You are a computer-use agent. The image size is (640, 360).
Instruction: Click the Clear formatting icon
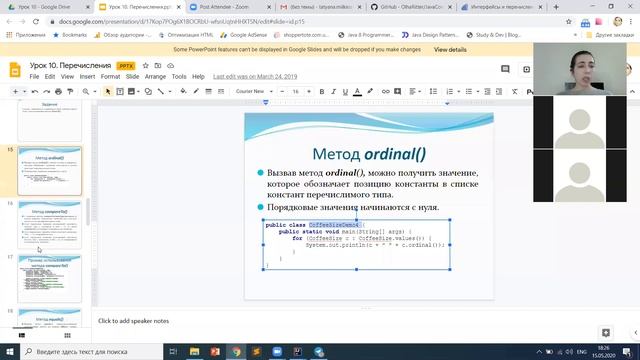[515, 91]
